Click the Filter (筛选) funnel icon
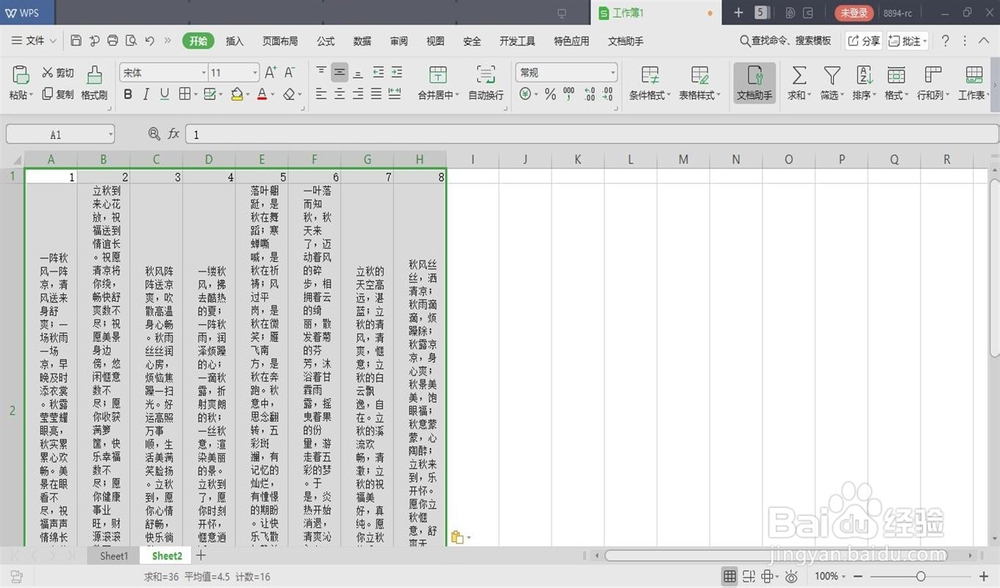Viewport: 1000px width, 588px height. pos(832,75)
